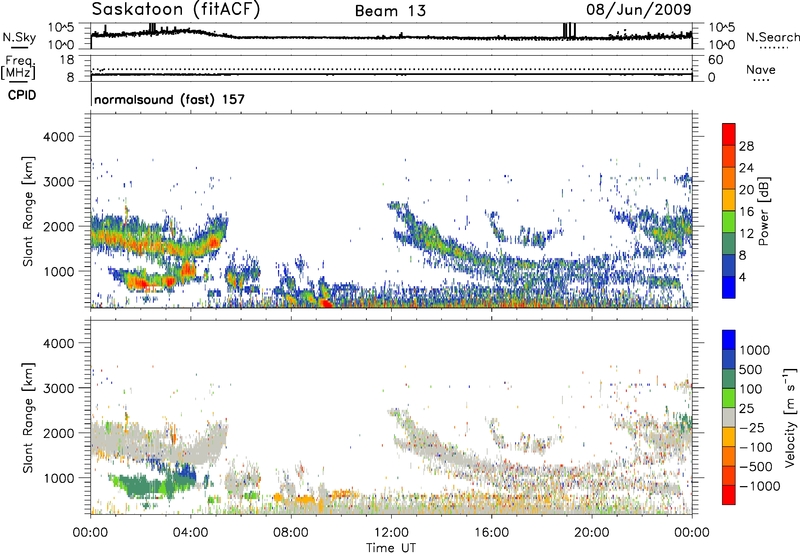Click the "Saskatoon (fitACF)" plot title
Viewport: 800px width, 554px height.
pyautogui.click(x=176, y=10)
